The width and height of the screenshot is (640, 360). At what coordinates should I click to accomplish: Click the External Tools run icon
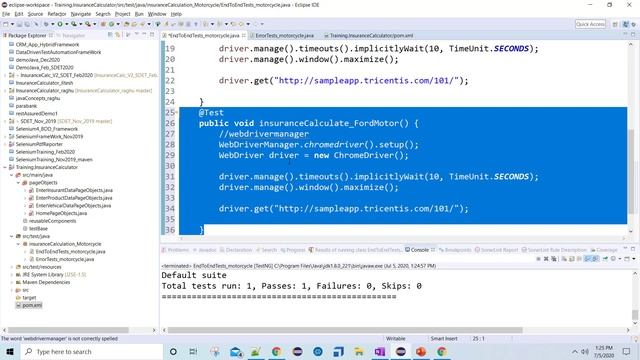[x=88, y=24]
